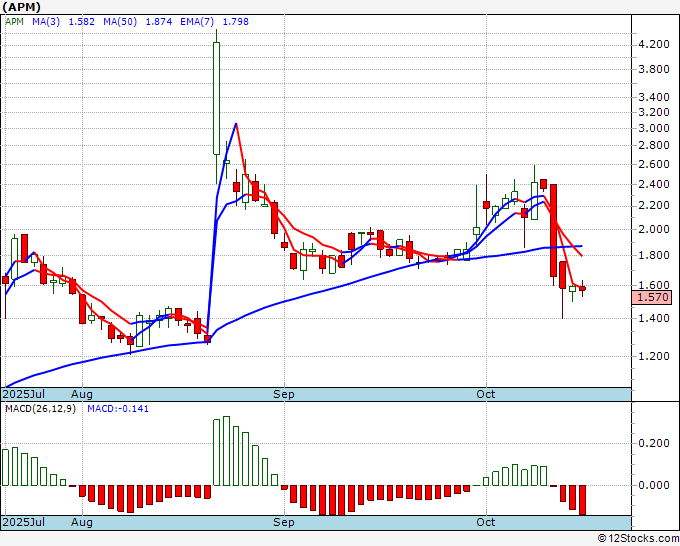Click the 1.600 price axis label
Screen dimensions: 680x546
[x=654, y=285]
